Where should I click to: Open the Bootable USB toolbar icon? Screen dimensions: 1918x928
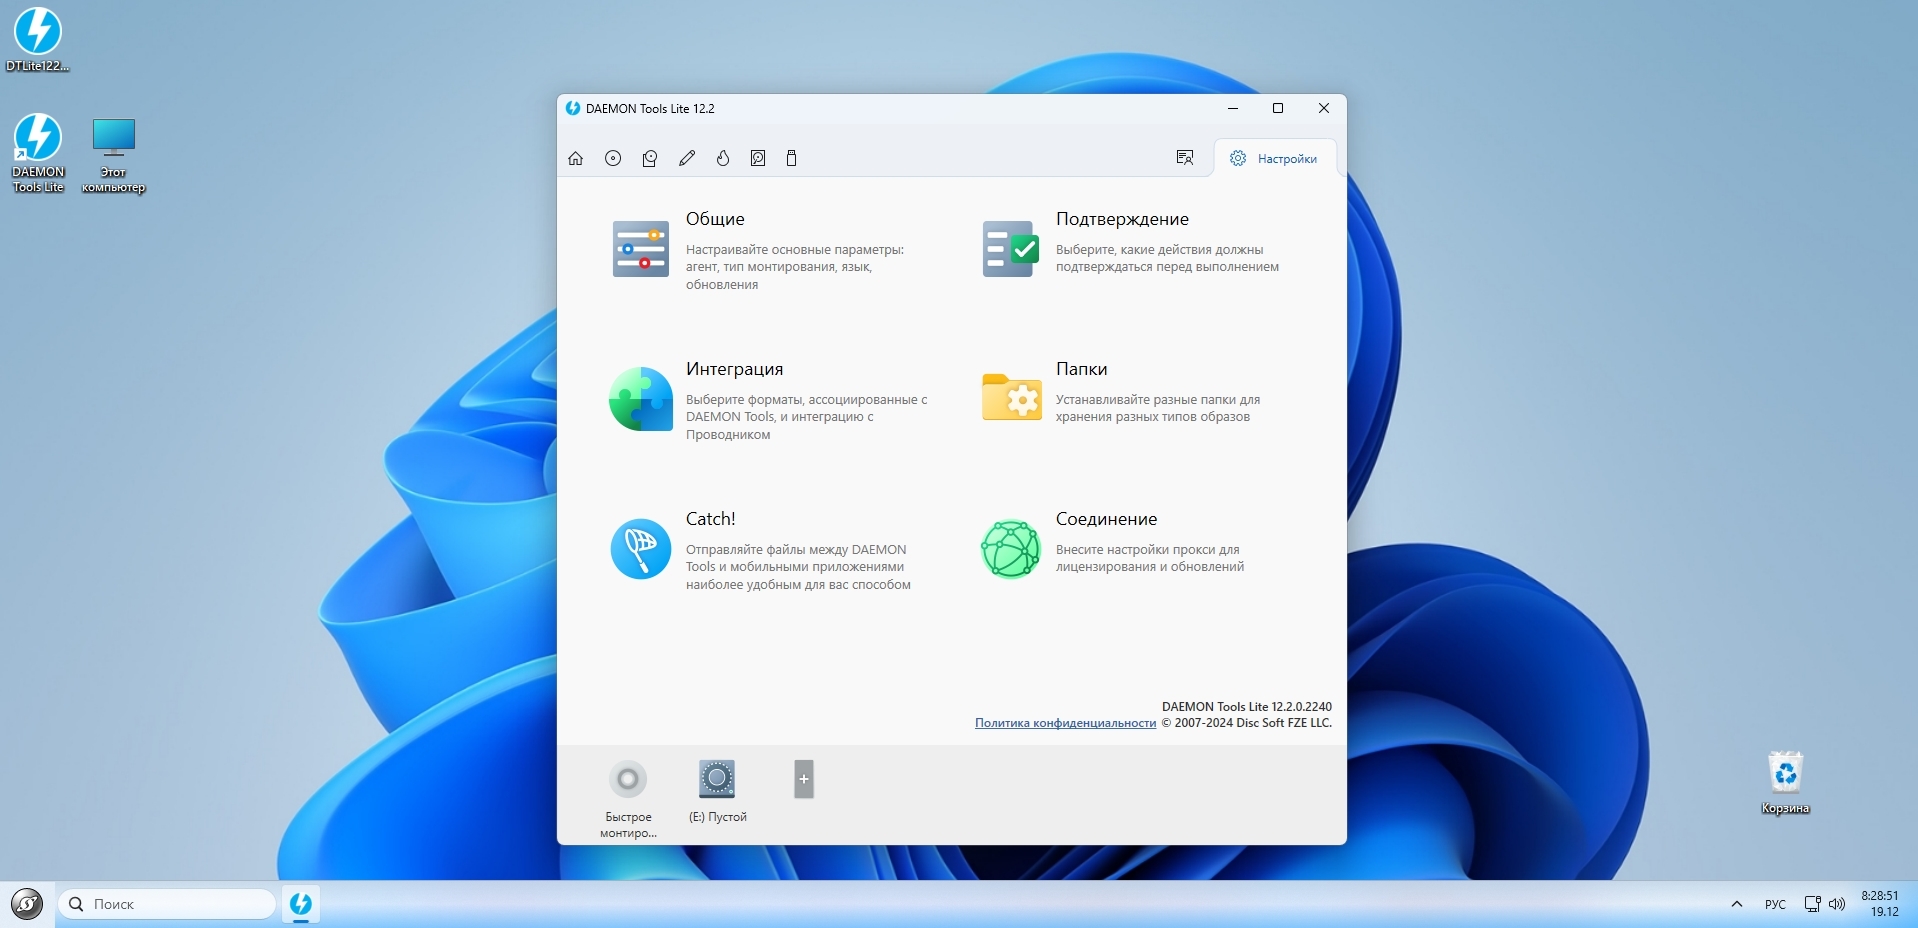pos(758,158)
